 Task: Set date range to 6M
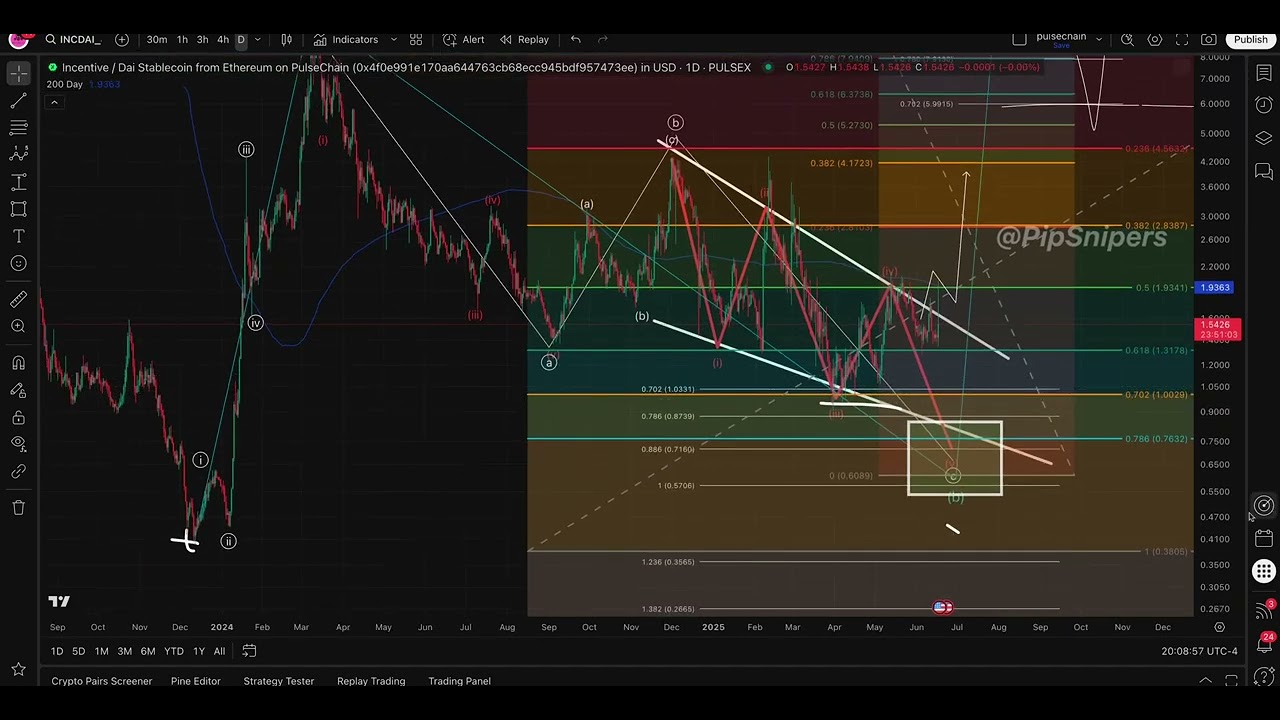click(x=147, y=652)
